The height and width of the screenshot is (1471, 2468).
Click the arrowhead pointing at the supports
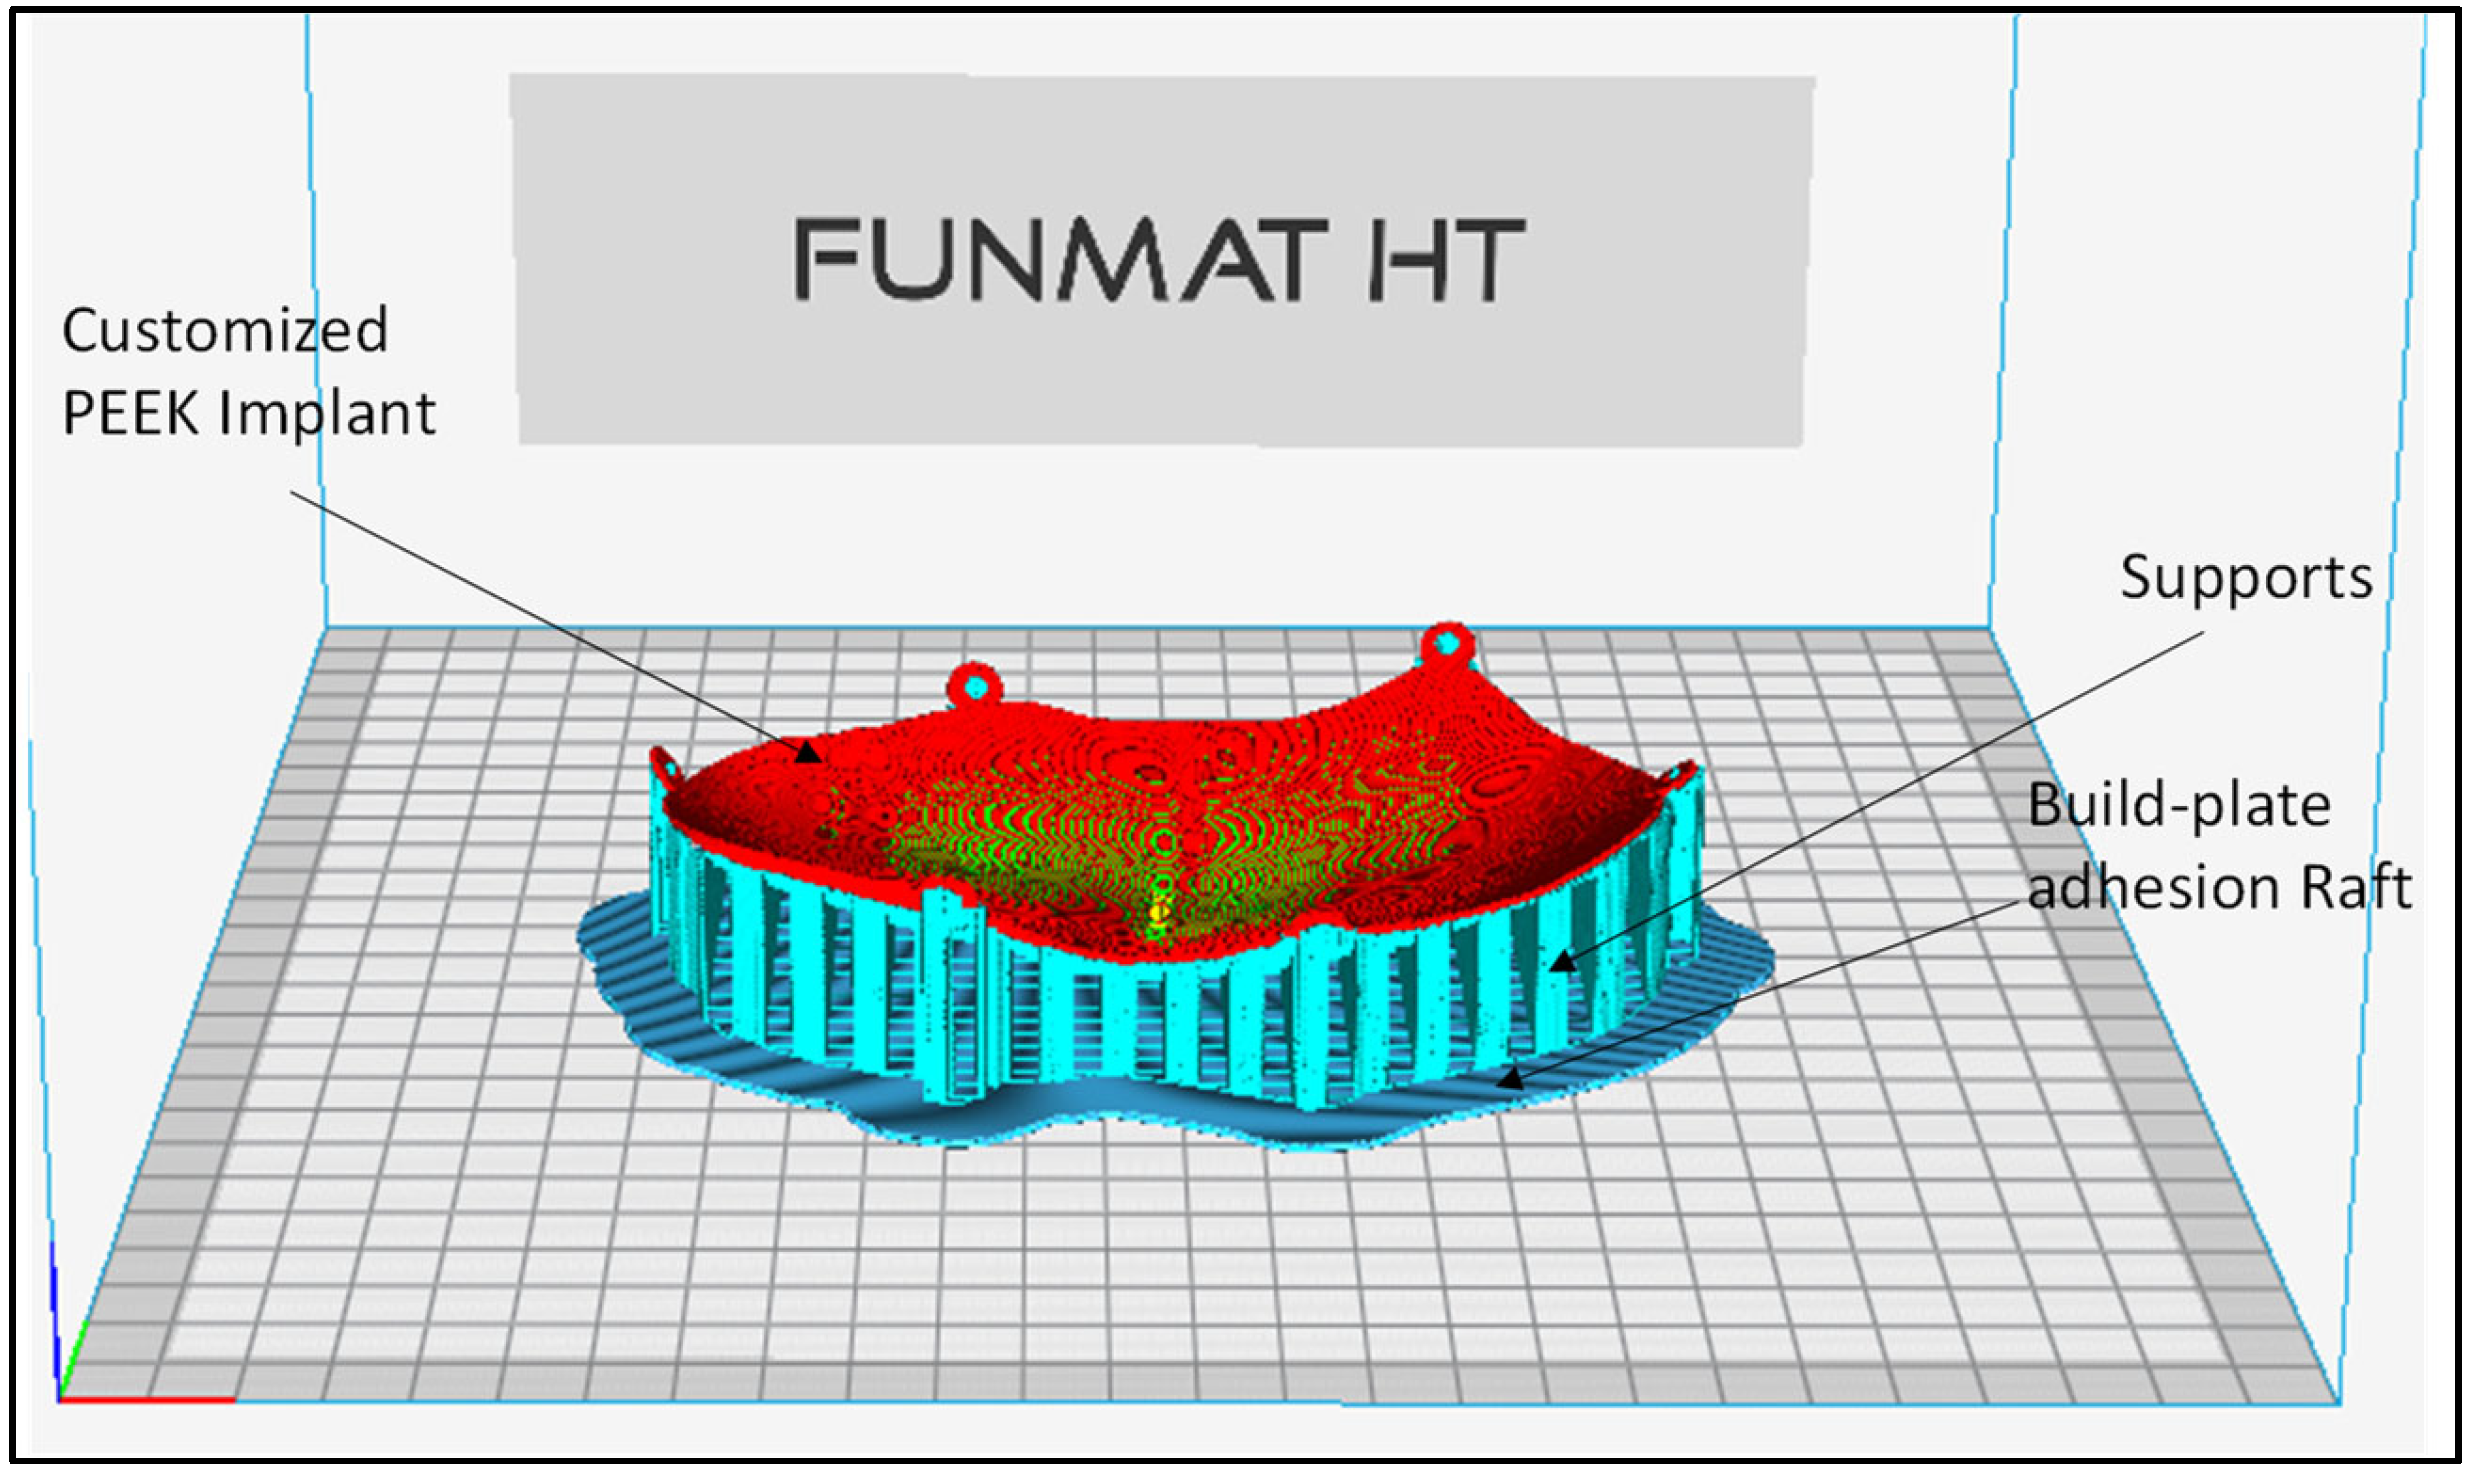[x=1563, y=963]
